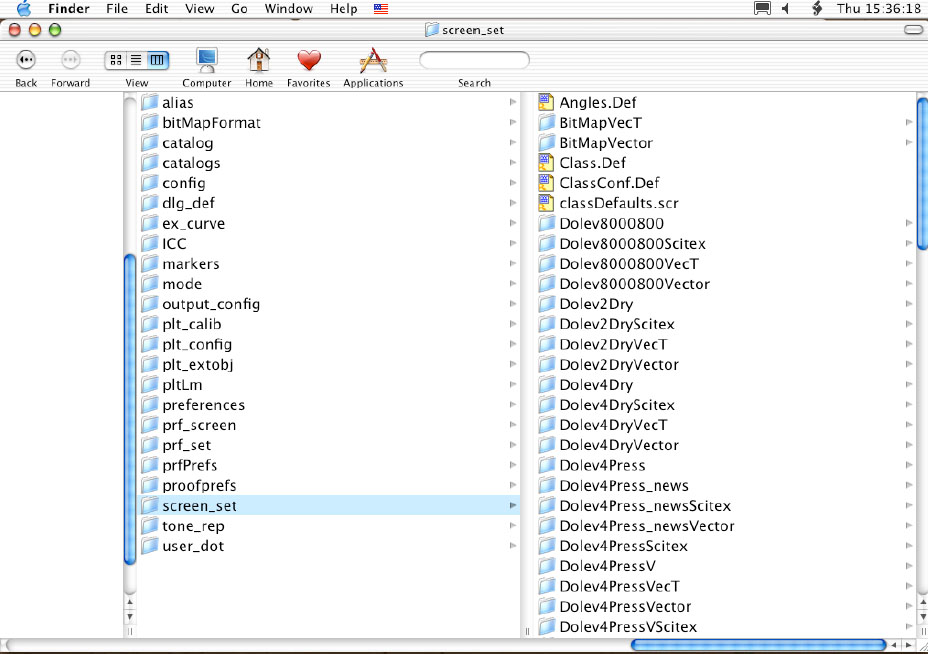Open the Go menu
The image size is (928, 654).
239,9
